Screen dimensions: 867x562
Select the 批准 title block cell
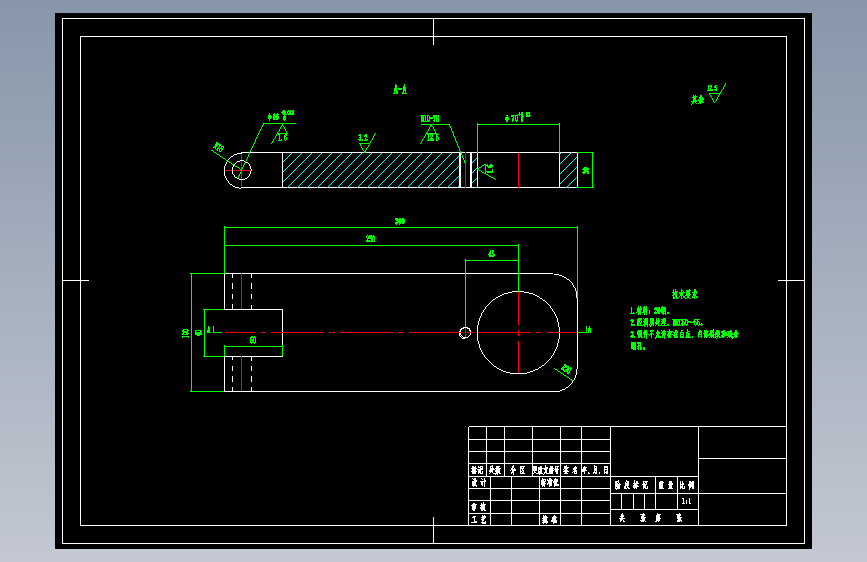pos(550,519)
